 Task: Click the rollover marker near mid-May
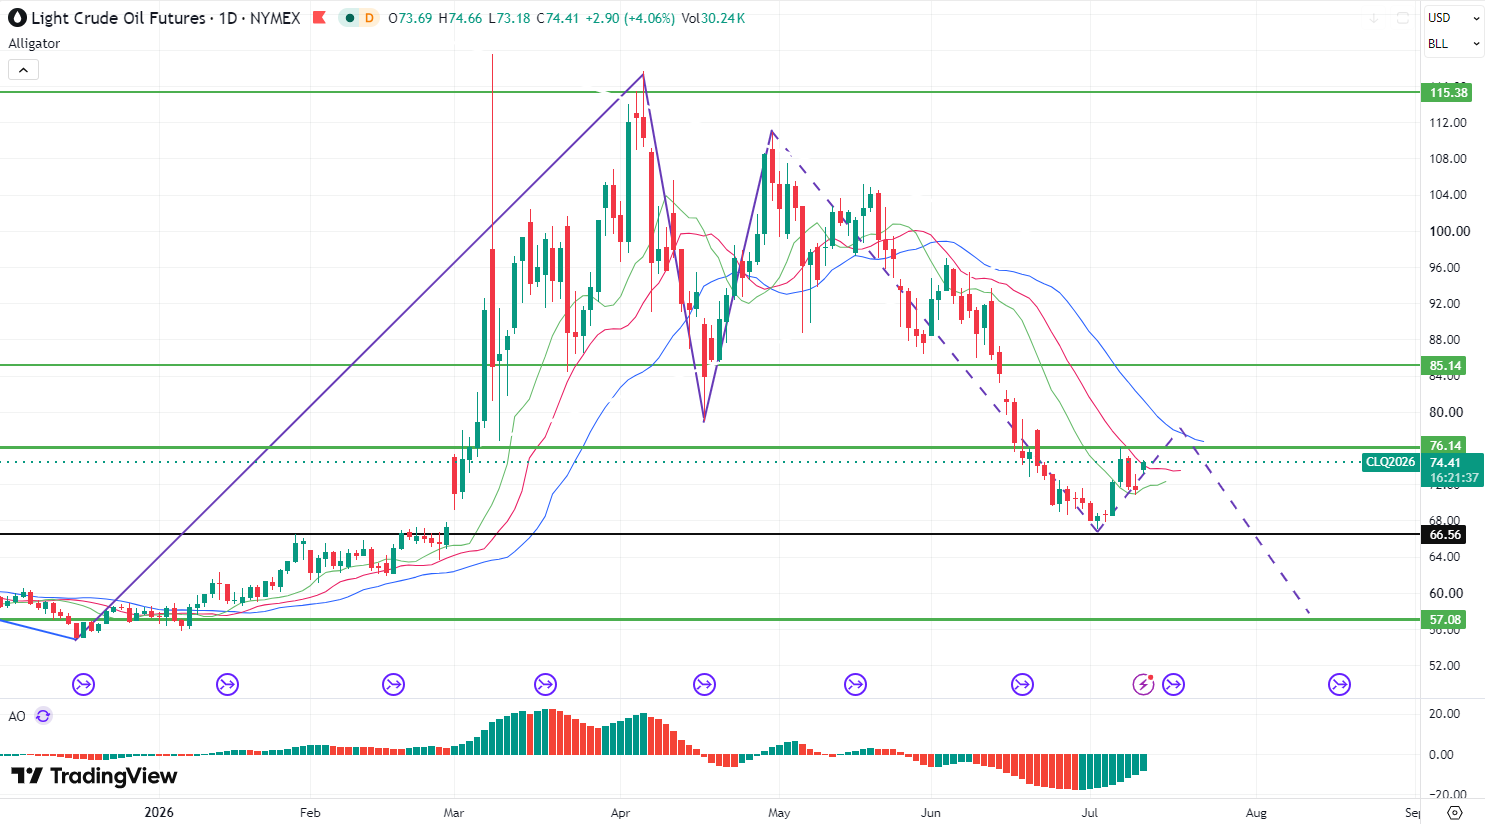pos(855,684)
